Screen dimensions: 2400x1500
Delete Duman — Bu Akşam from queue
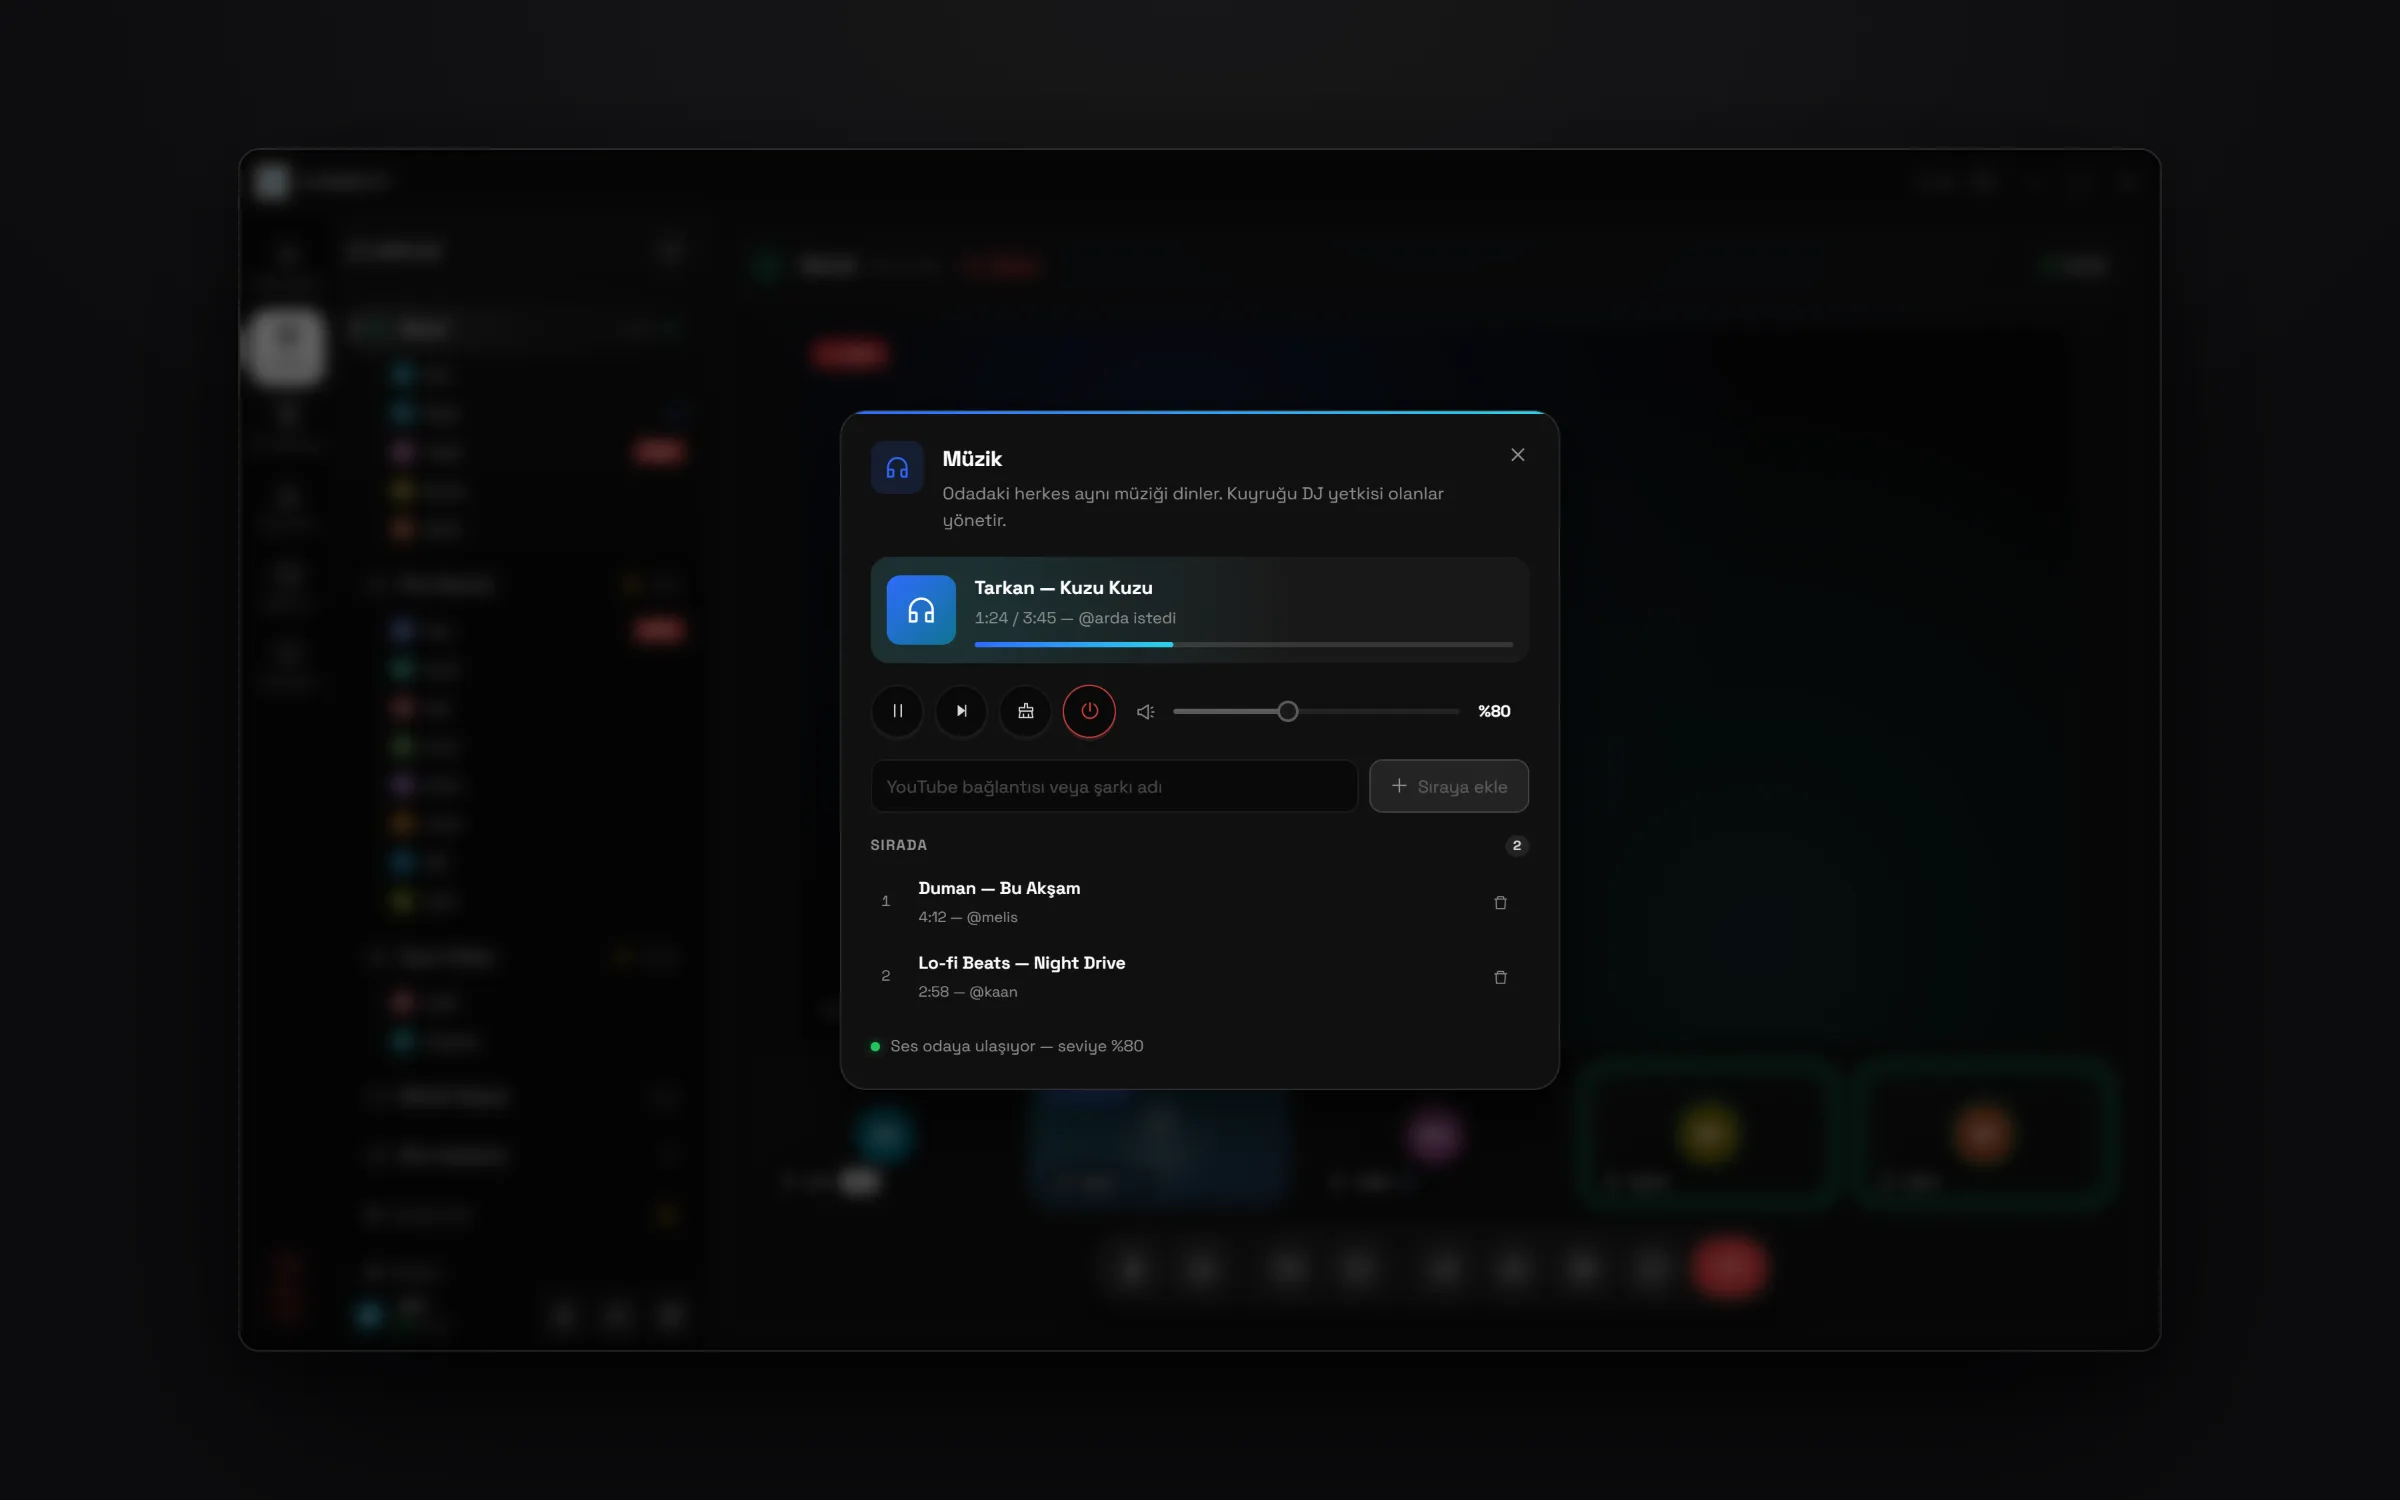point(1500,902)
